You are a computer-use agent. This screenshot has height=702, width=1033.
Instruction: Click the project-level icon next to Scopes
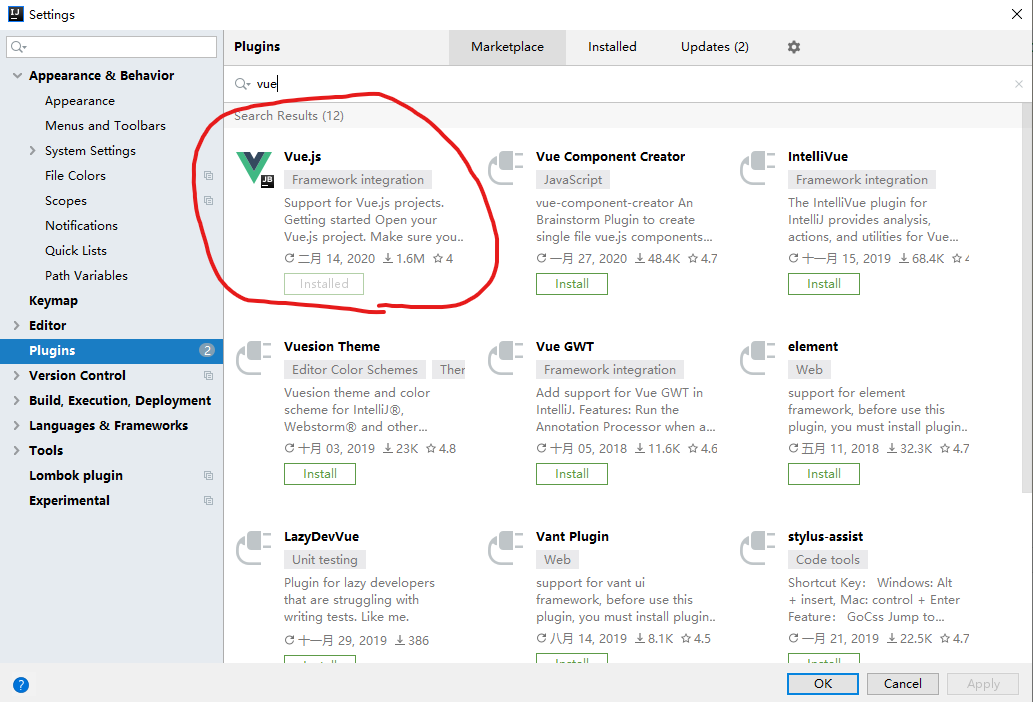208,201
